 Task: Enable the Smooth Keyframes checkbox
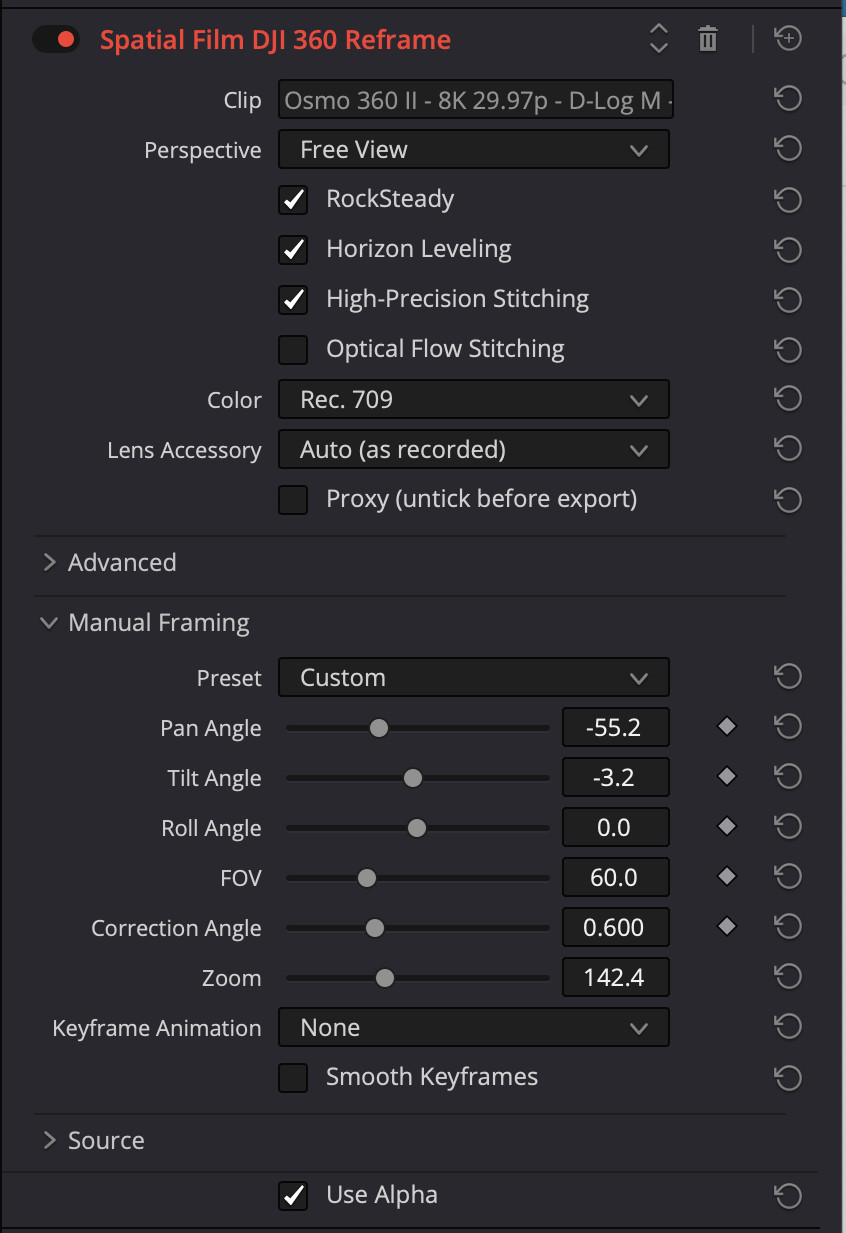(293, 1077)
